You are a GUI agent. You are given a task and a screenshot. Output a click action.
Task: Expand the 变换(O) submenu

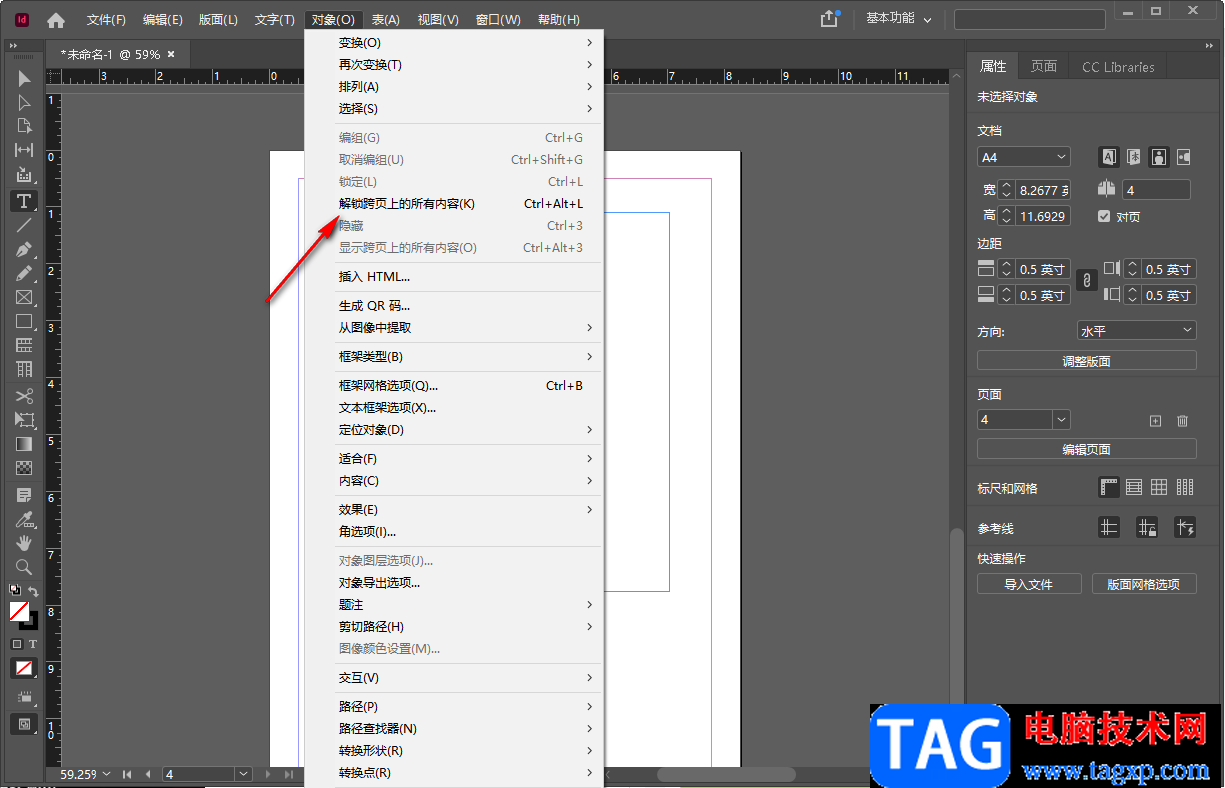pyautogui.click(x=454, y=43)
